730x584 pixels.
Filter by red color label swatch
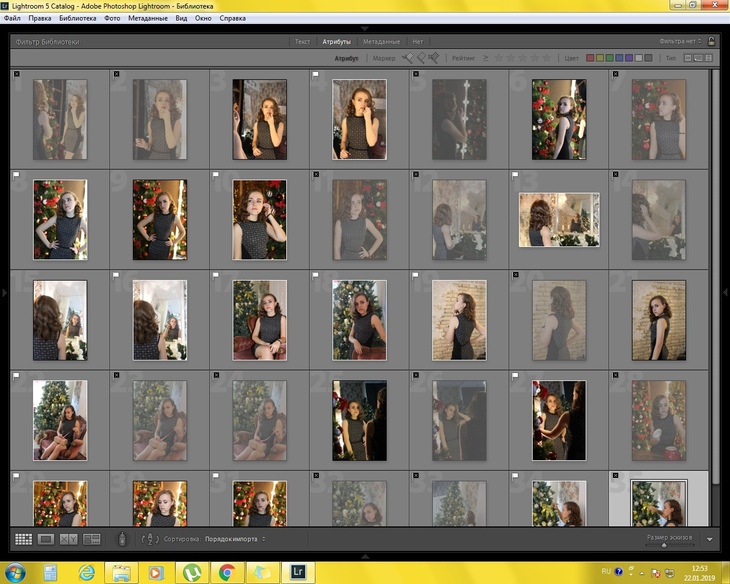point(590,58)
